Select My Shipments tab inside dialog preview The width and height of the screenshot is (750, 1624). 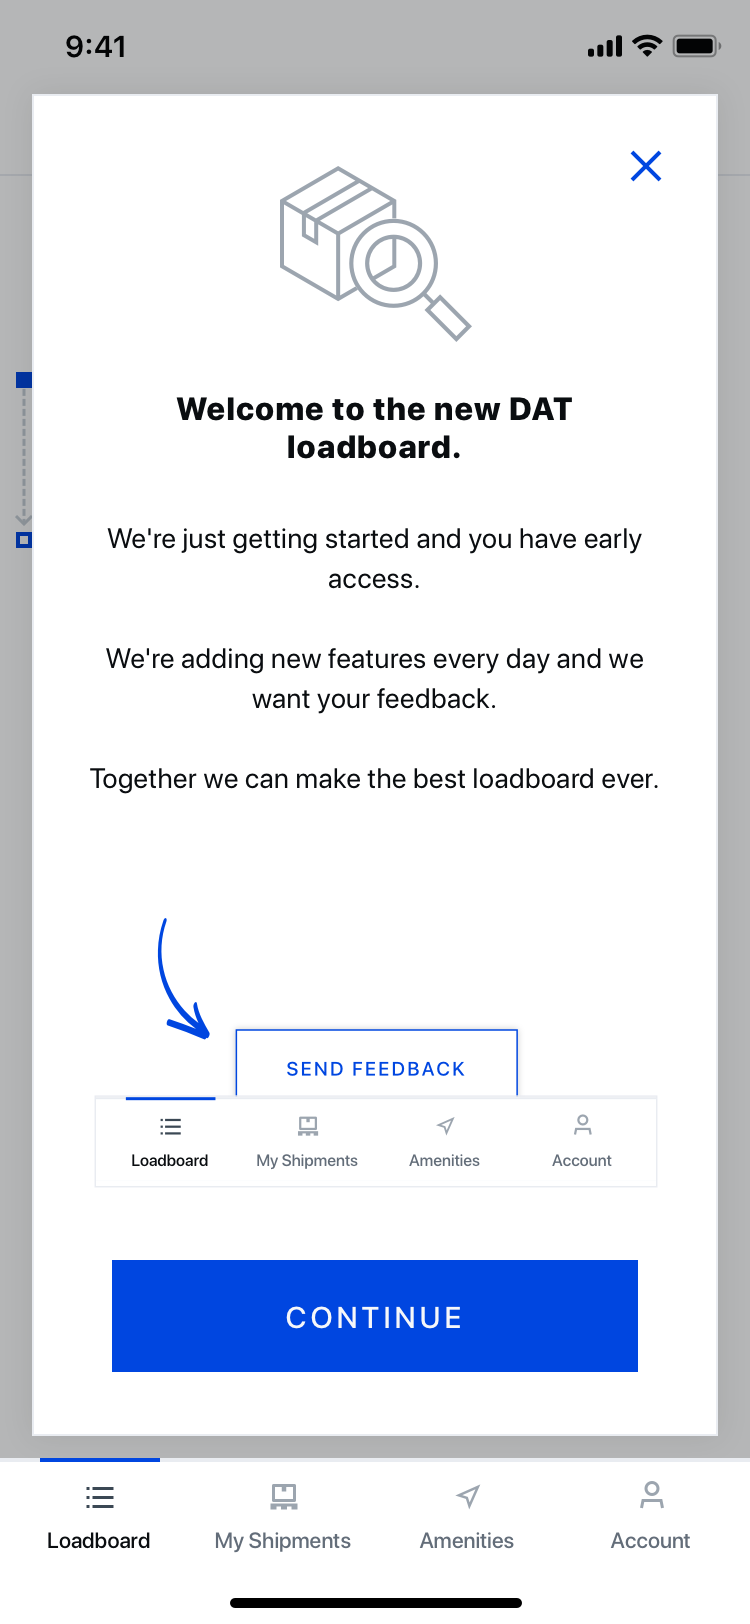pyautogui.click(x=307, y=1141)
